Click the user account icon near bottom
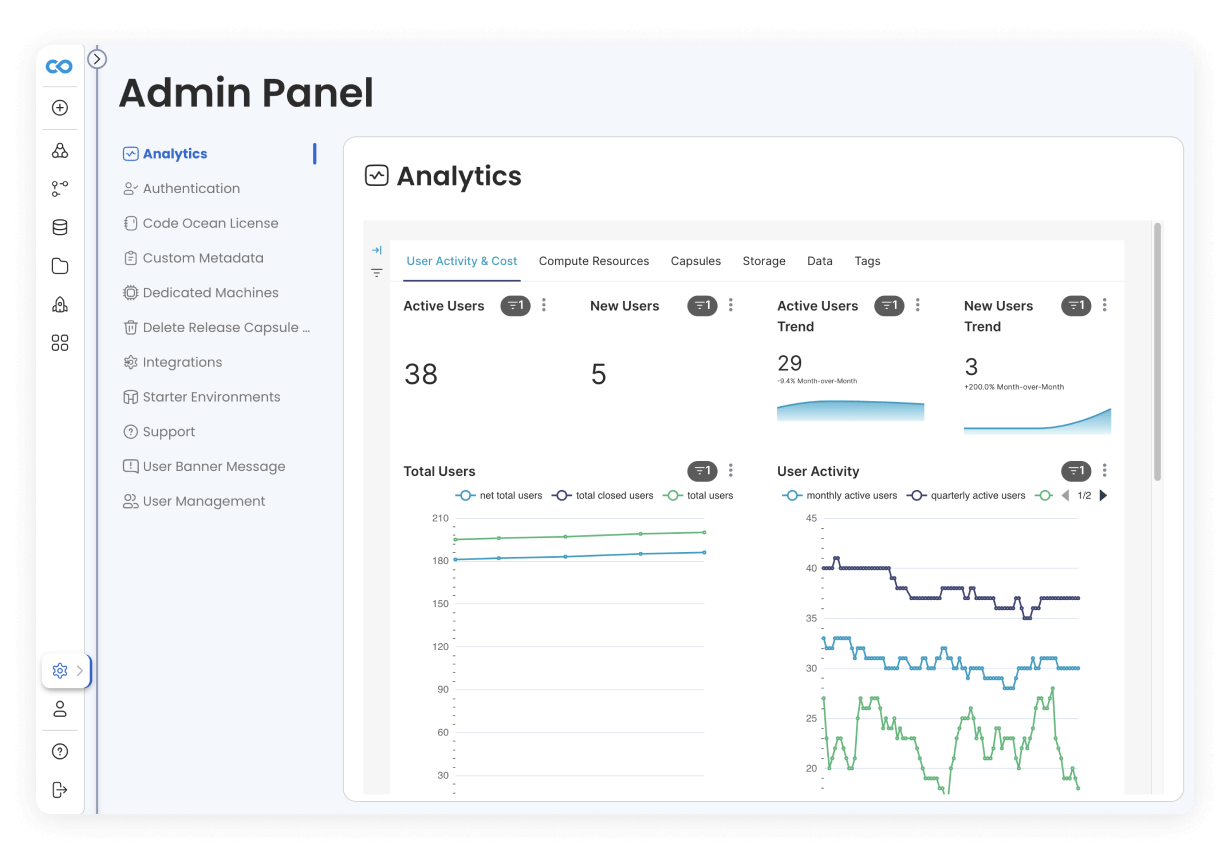Viewport: 1230px width, 860px height. click(x=59, y=708)
